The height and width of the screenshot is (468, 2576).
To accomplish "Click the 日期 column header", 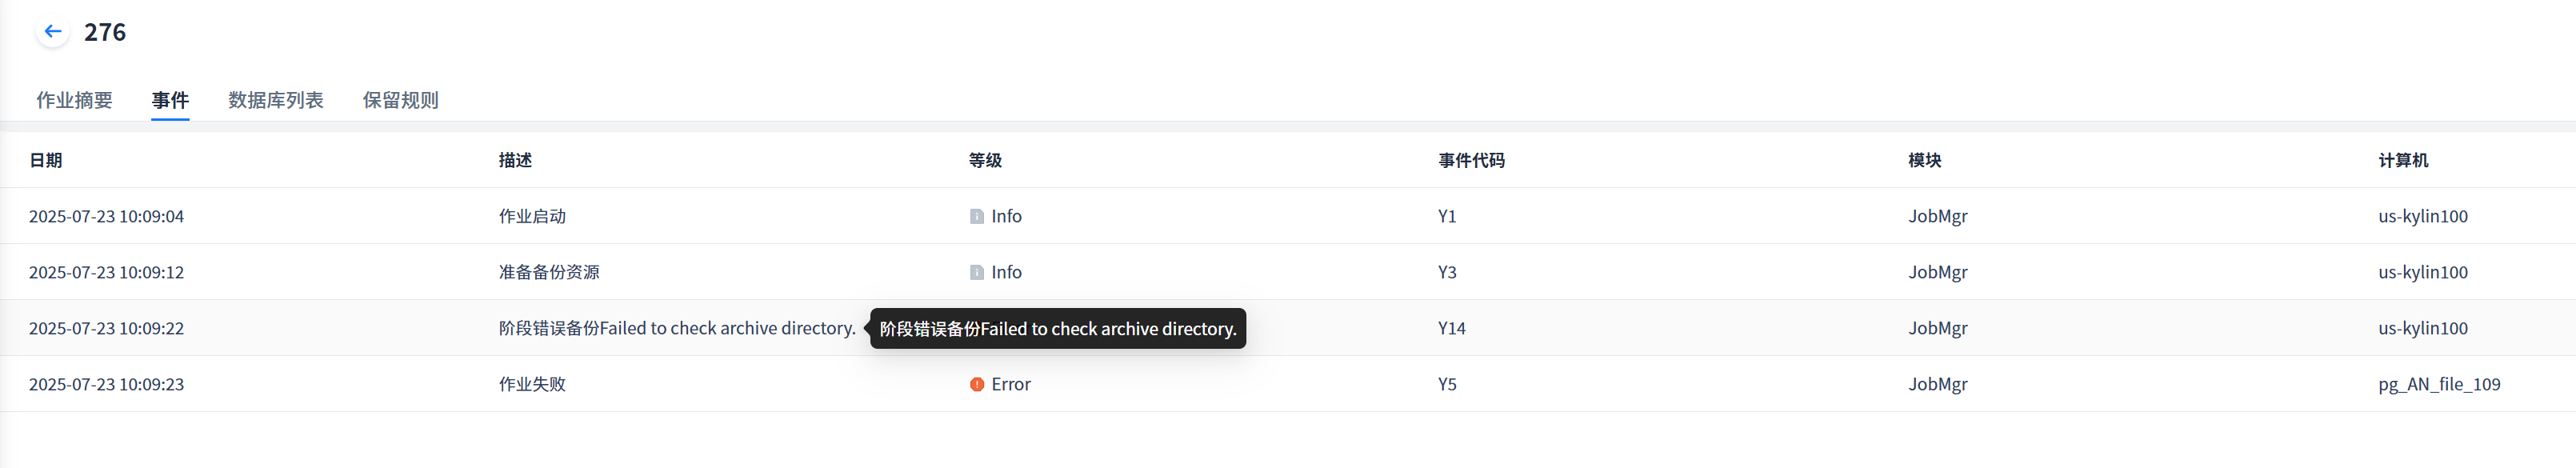I will pos(46,160).
